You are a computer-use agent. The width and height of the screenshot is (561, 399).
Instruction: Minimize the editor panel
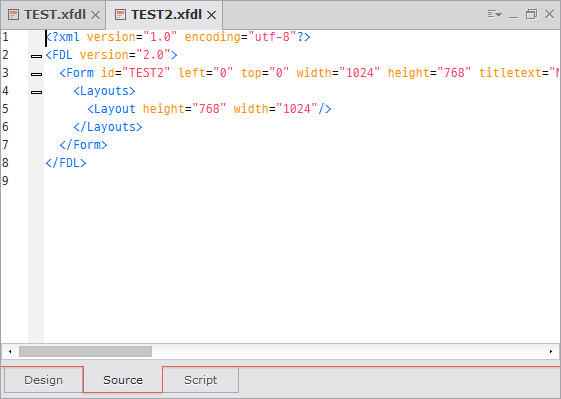click(513, 15)
